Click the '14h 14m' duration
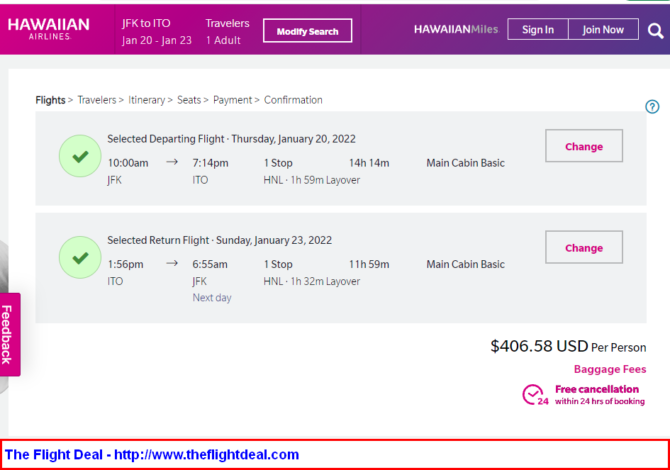The height and width of the screenshot is (470, 670). coord(369,163)
